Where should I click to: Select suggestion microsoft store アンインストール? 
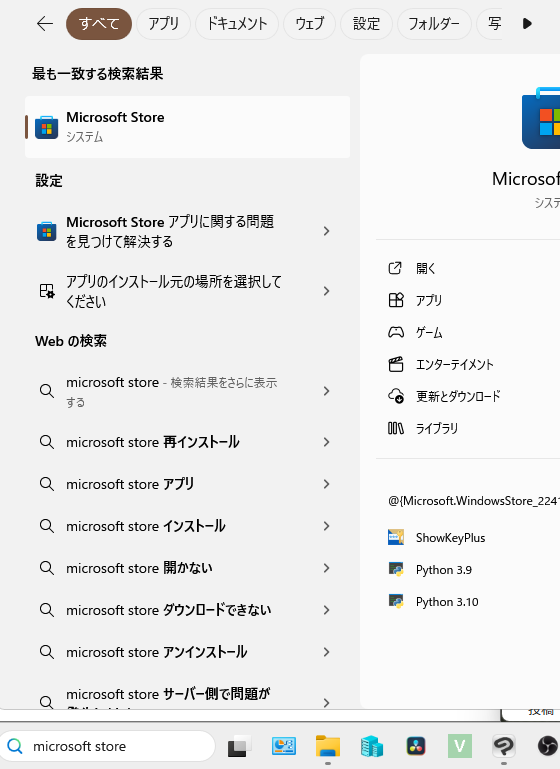pos(187,652)
